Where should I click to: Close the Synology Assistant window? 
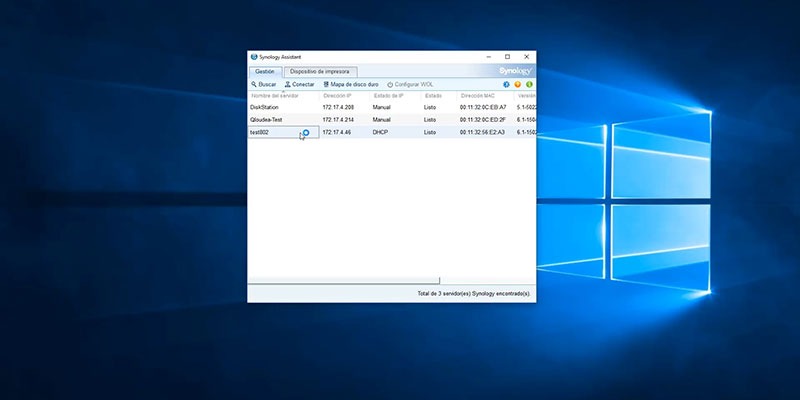[527, 57]
